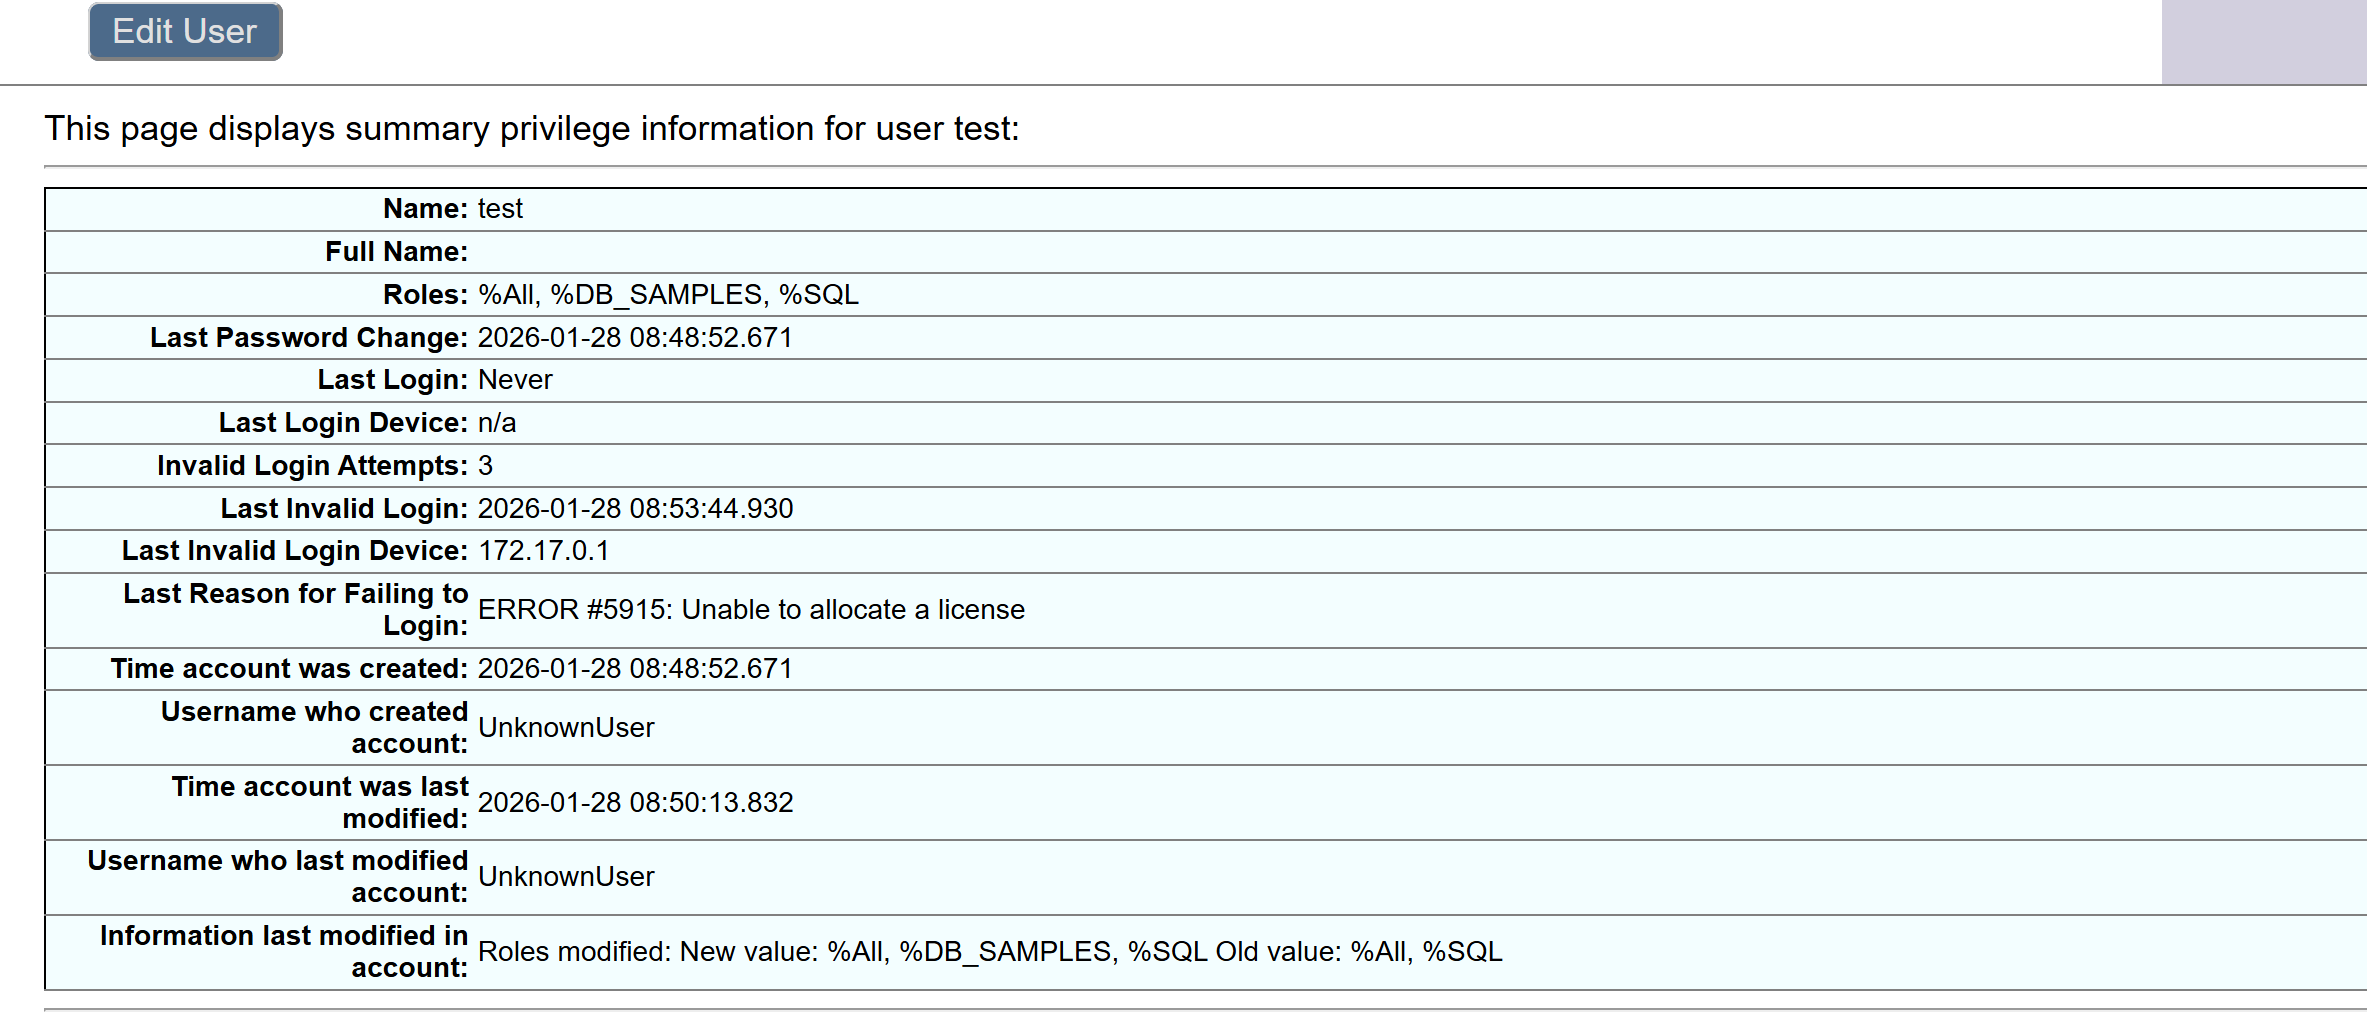
Task: Click the Last Reason for Failing to Login label
Action: [x=296, y=609]
